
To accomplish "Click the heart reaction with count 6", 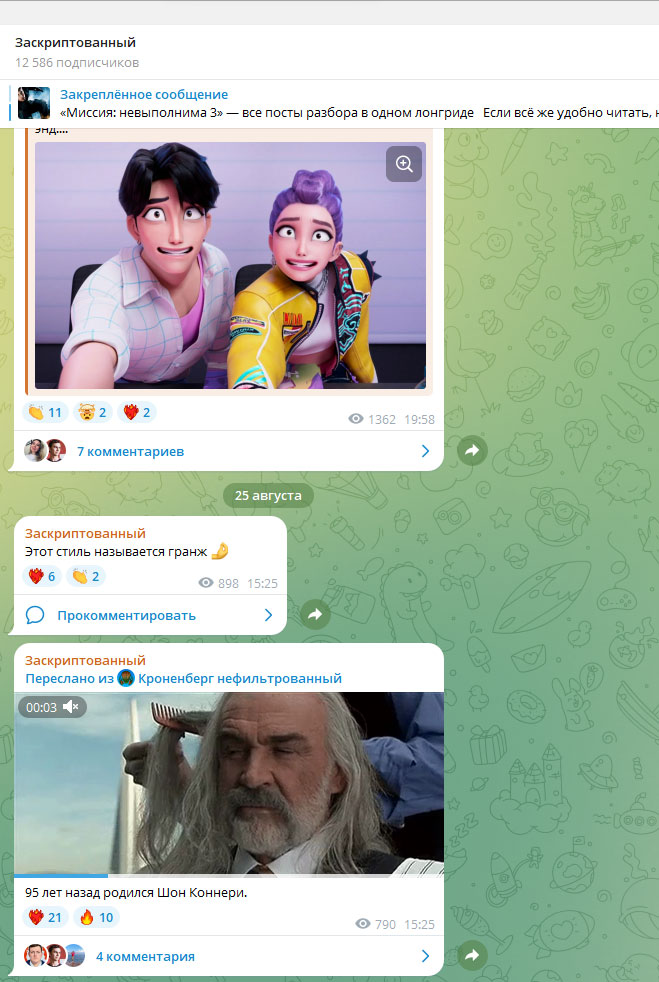I will point(42,576).
